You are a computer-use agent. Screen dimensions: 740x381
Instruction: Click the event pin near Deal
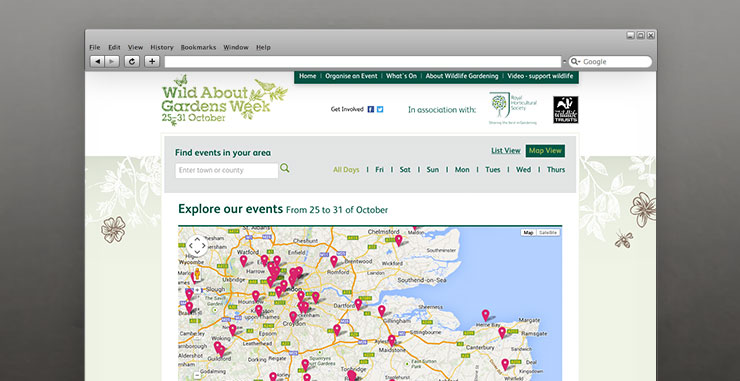click(x=505, y=364)
